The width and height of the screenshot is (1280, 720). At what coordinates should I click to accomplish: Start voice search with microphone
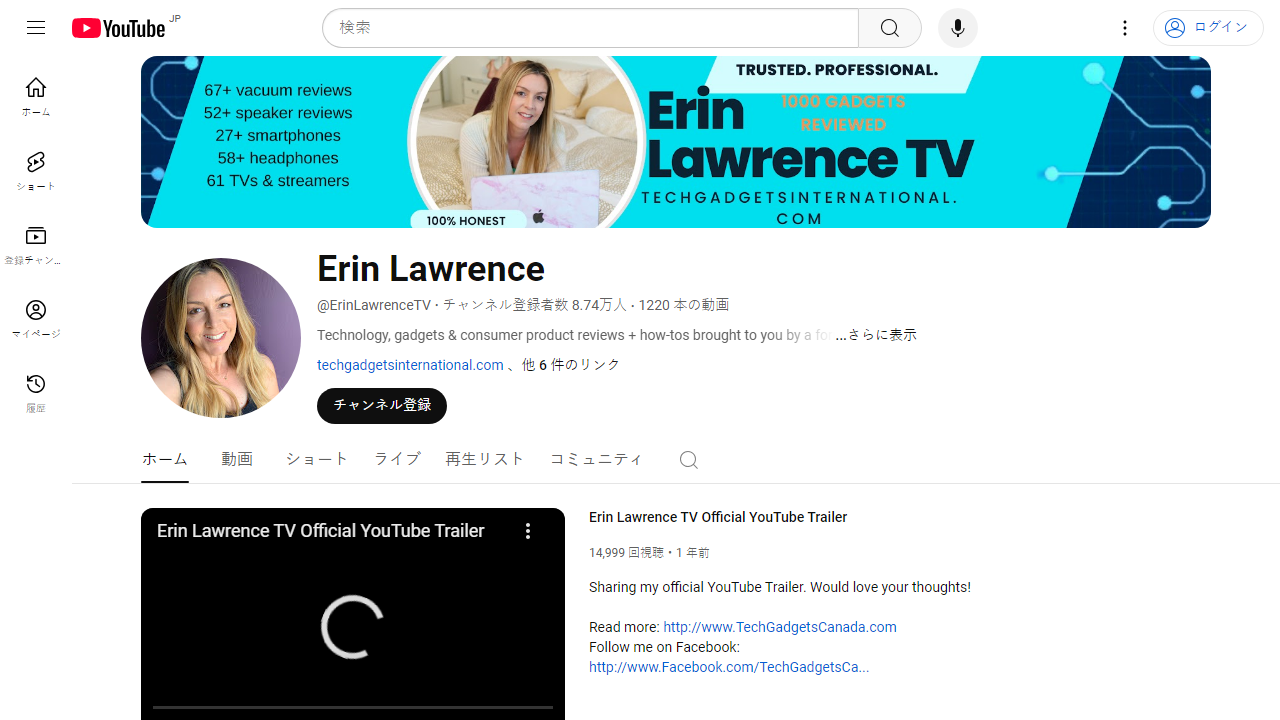point(958,28)
